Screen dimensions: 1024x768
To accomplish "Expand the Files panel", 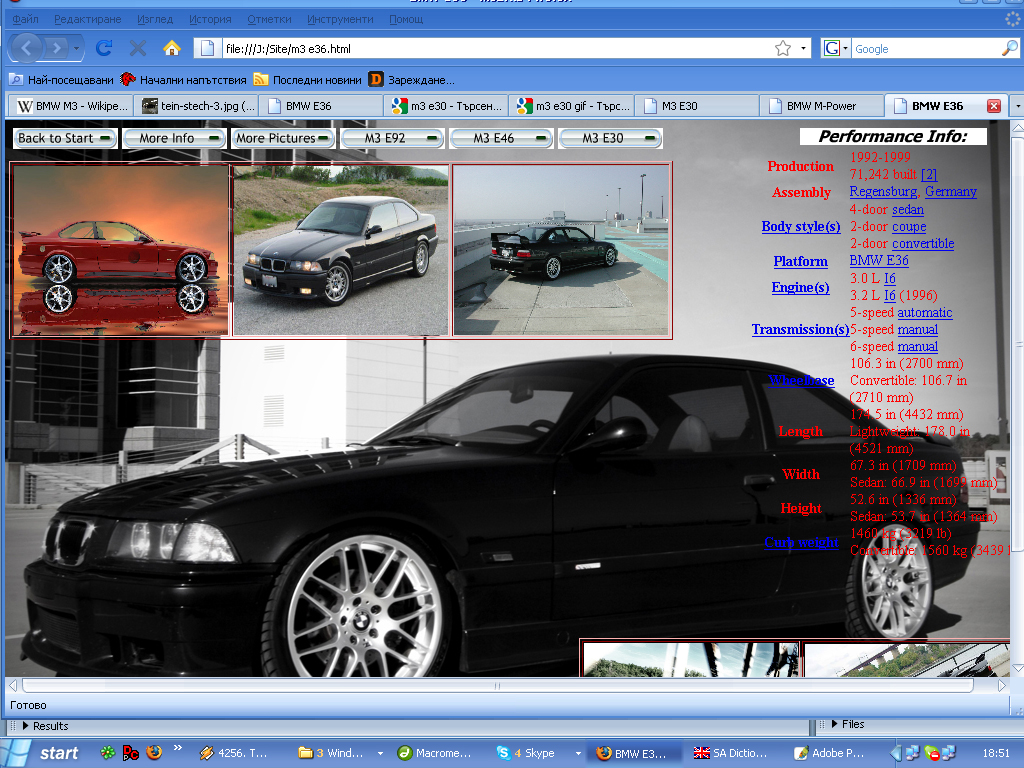I will [847, 724].
